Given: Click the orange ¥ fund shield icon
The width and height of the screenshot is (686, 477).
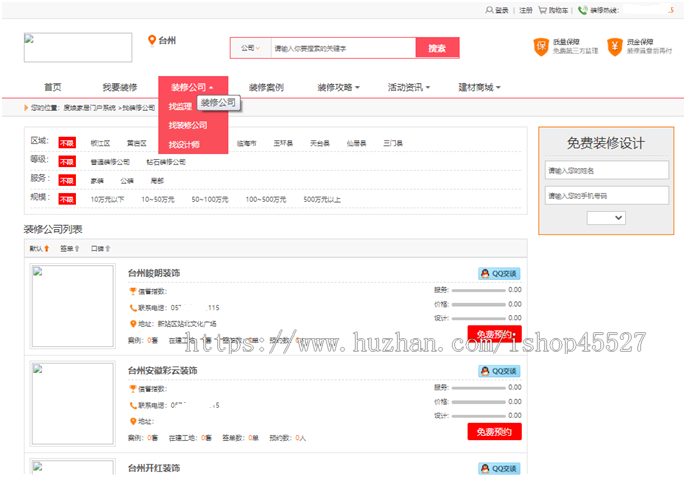Looking at the screenshot, I should pyautogui.click(x=615, y=46).
